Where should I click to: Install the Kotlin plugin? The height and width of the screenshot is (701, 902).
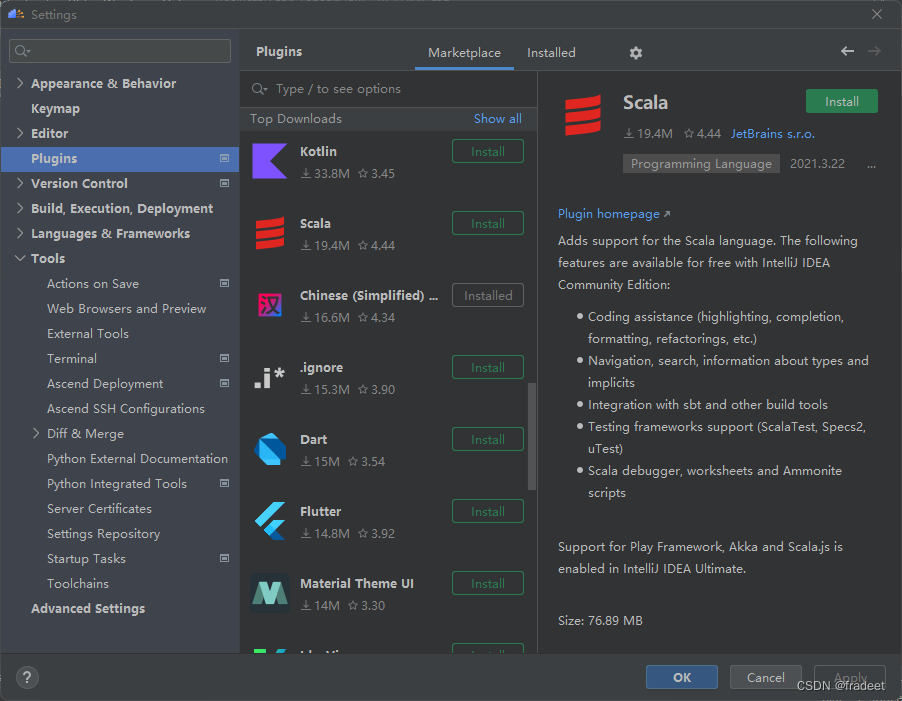pyautogui.click(x=488, y=151)
